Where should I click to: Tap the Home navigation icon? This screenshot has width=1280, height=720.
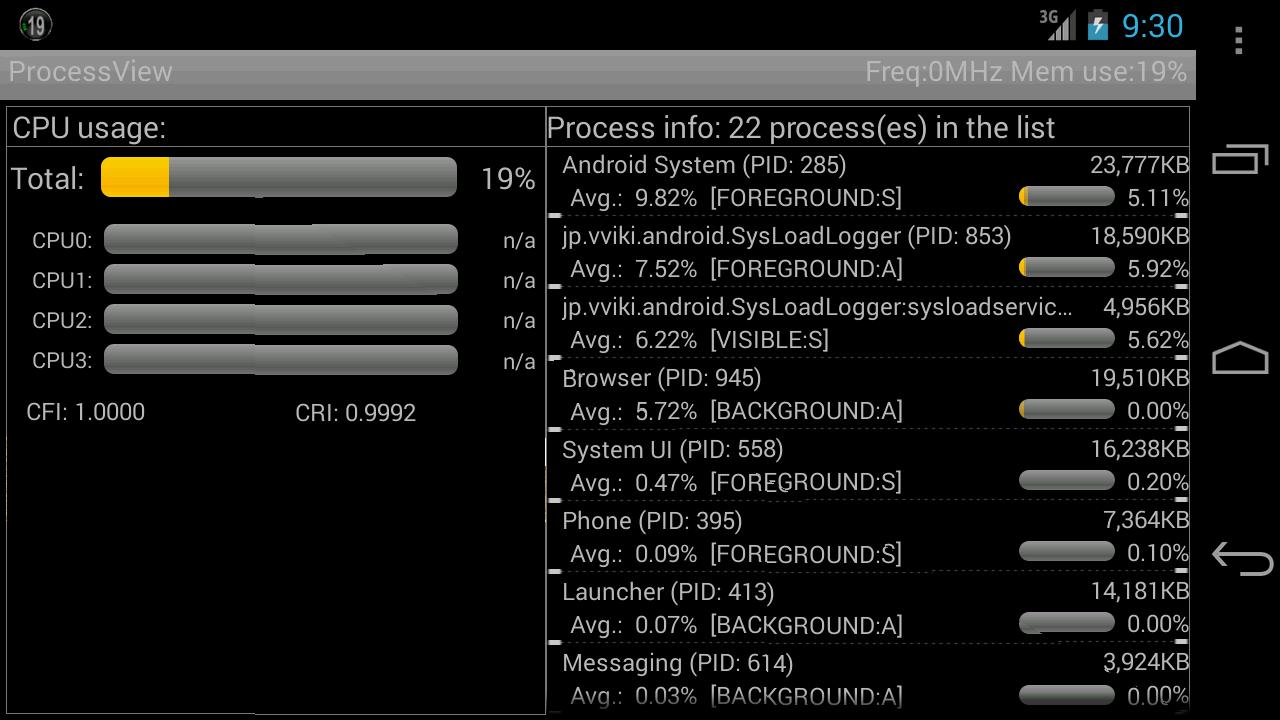point(1238,355)
